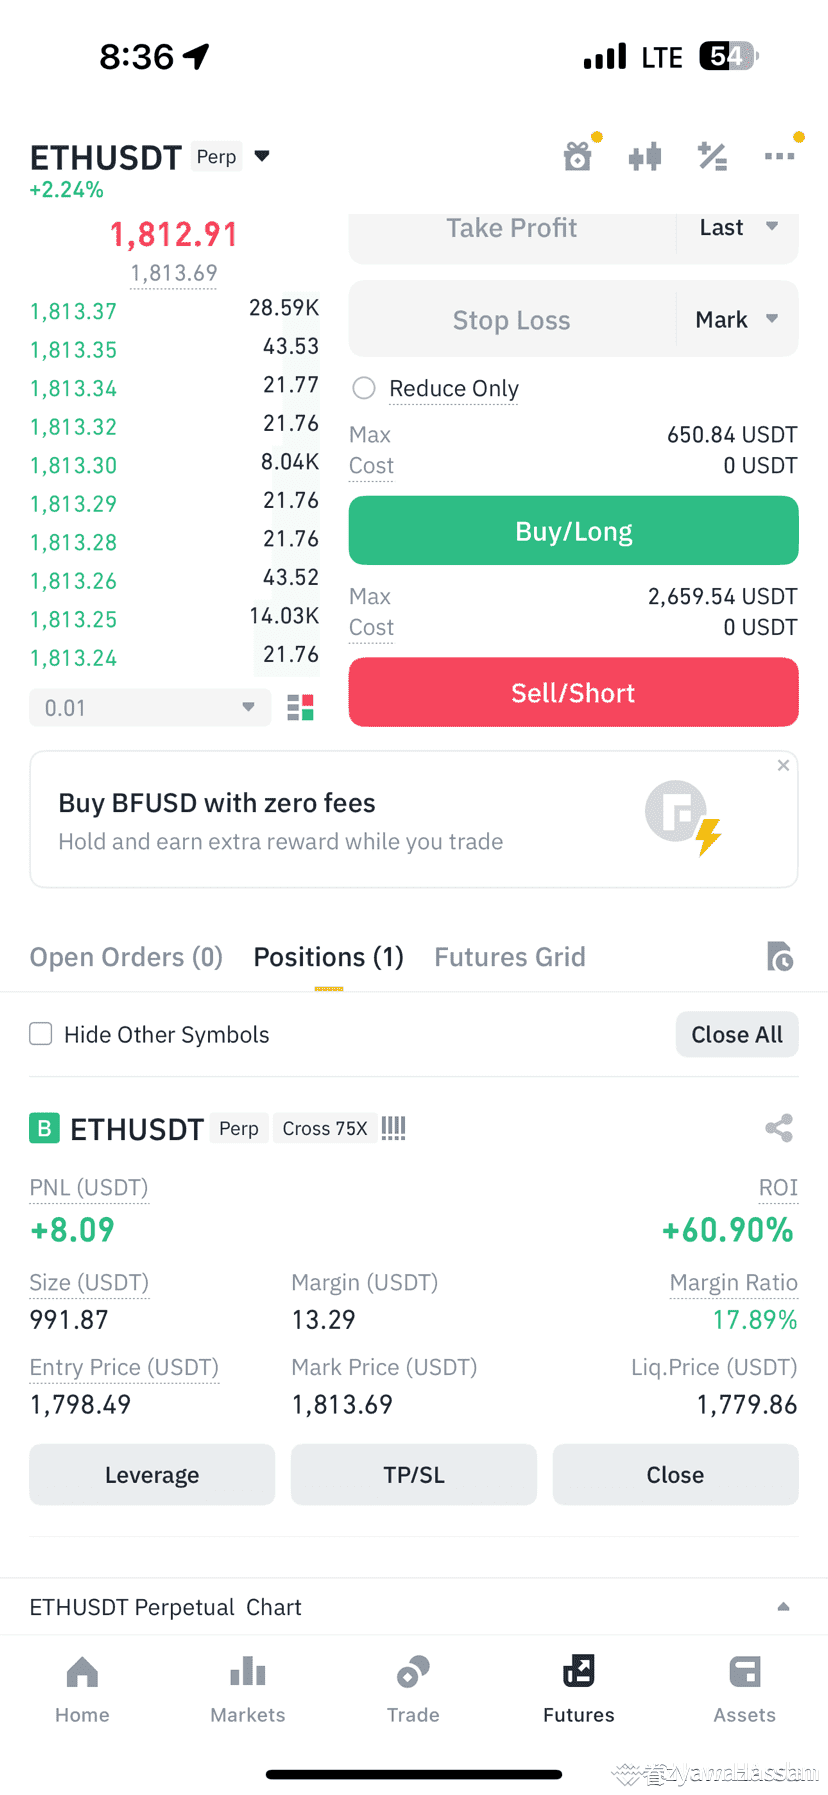Change Stop Loss trigger type Mark
828x1795 pixels.
tap(737, 320)
